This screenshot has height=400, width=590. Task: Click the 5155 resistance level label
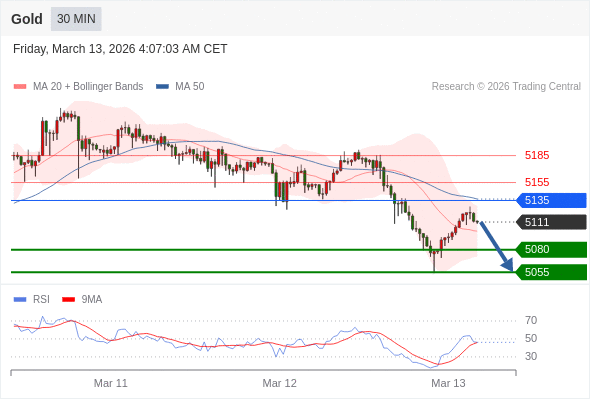click(x=537, y=183)
